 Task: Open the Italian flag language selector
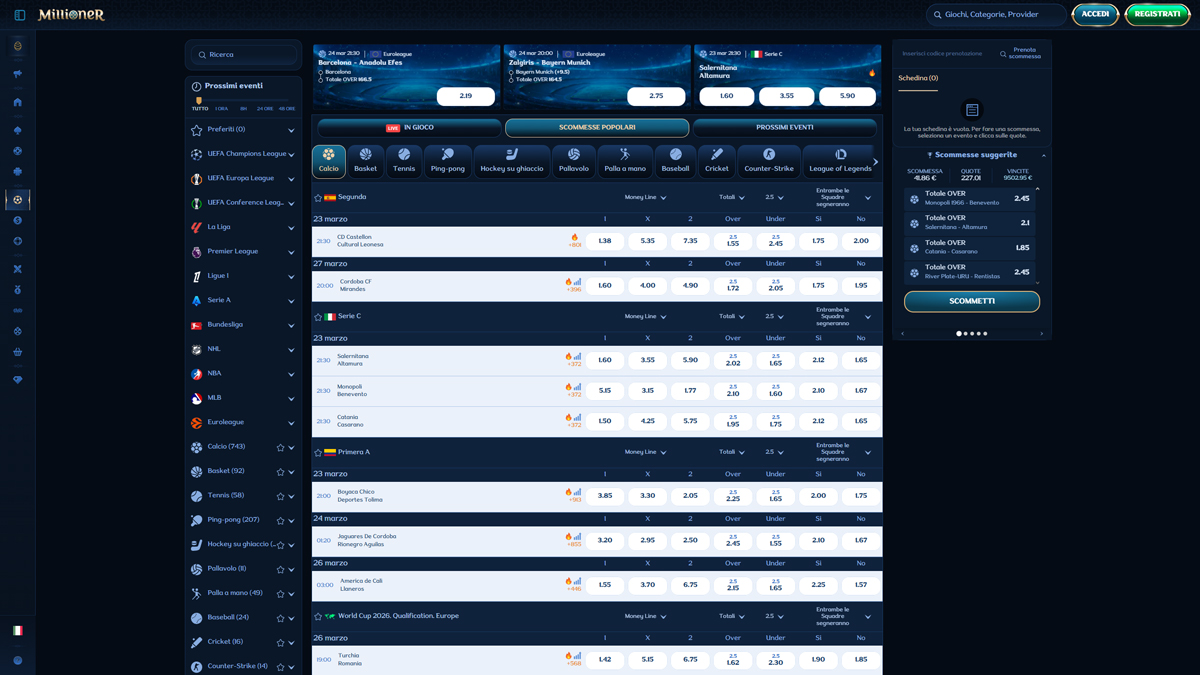coord(17,631)
